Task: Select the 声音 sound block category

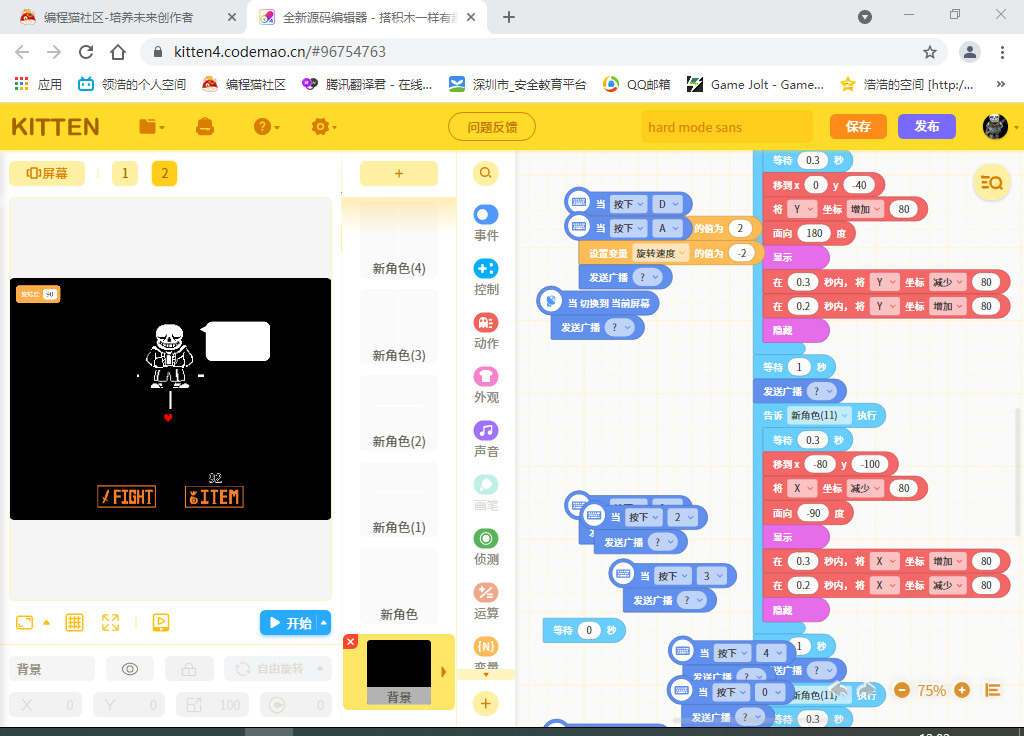Action: point(486,440)
